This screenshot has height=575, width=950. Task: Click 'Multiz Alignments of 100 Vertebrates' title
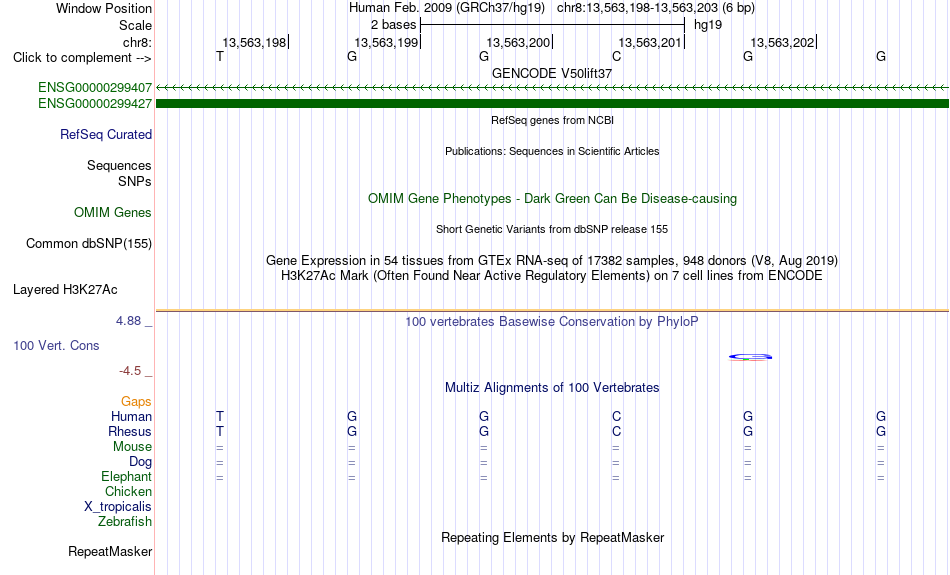(x=552, y=388)
